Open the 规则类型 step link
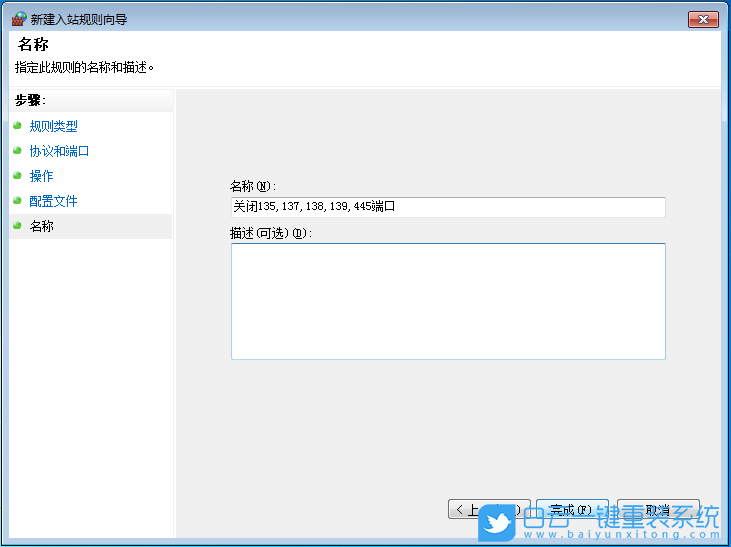The width and height of the screenshot is (731, 547). tap(53, 126)
